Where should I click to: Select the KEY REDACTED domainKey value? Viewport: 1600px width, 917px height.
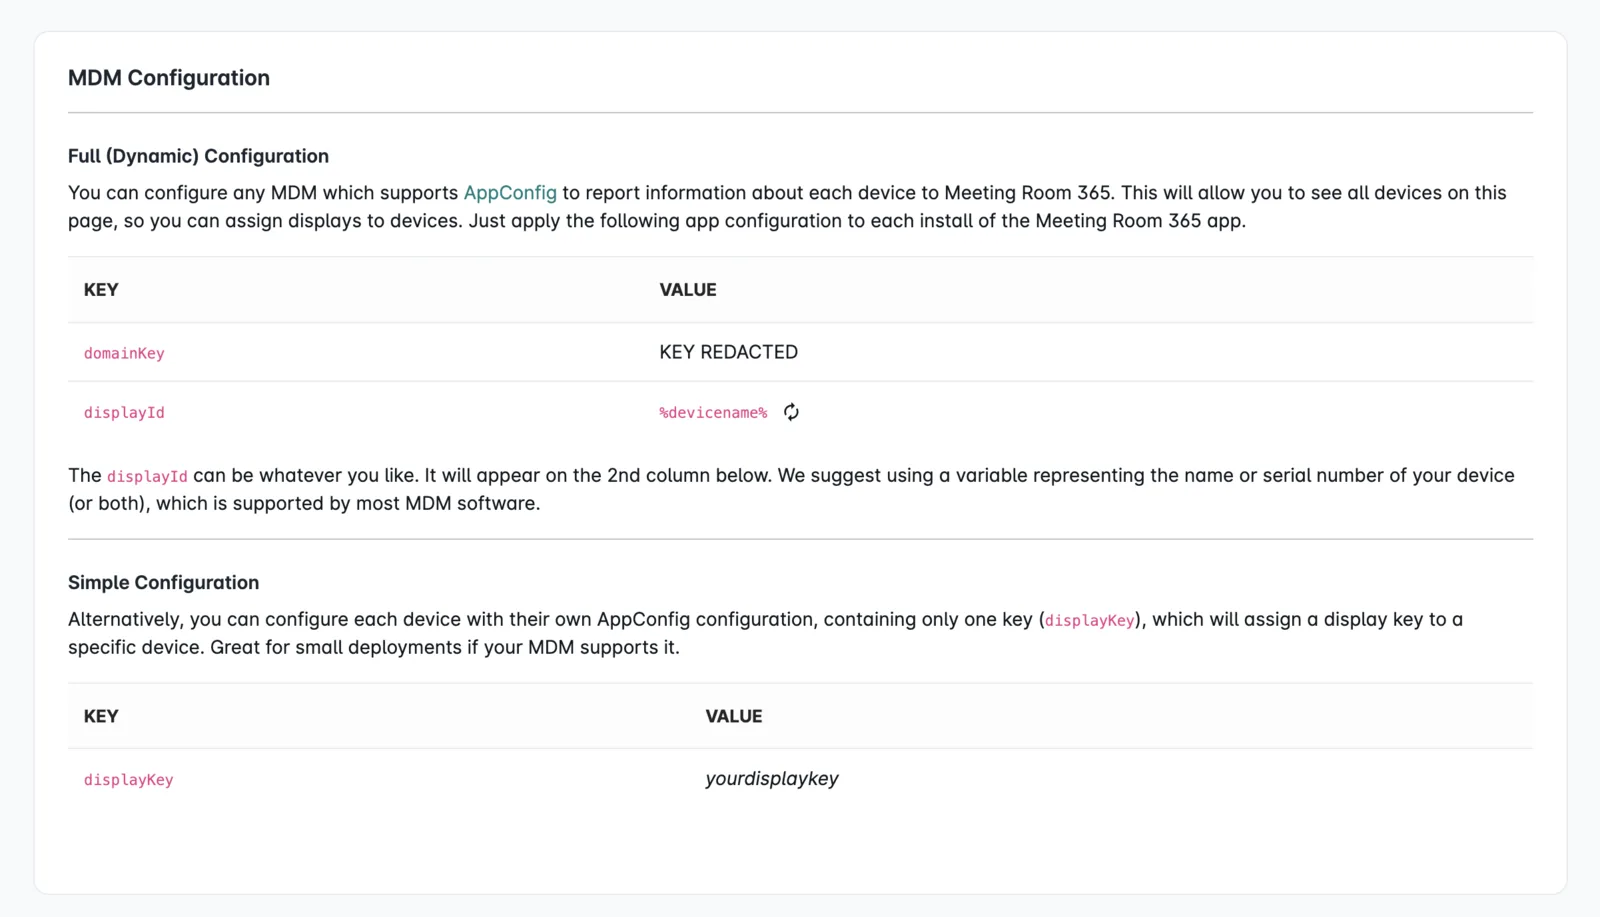(x=728, y=352)
